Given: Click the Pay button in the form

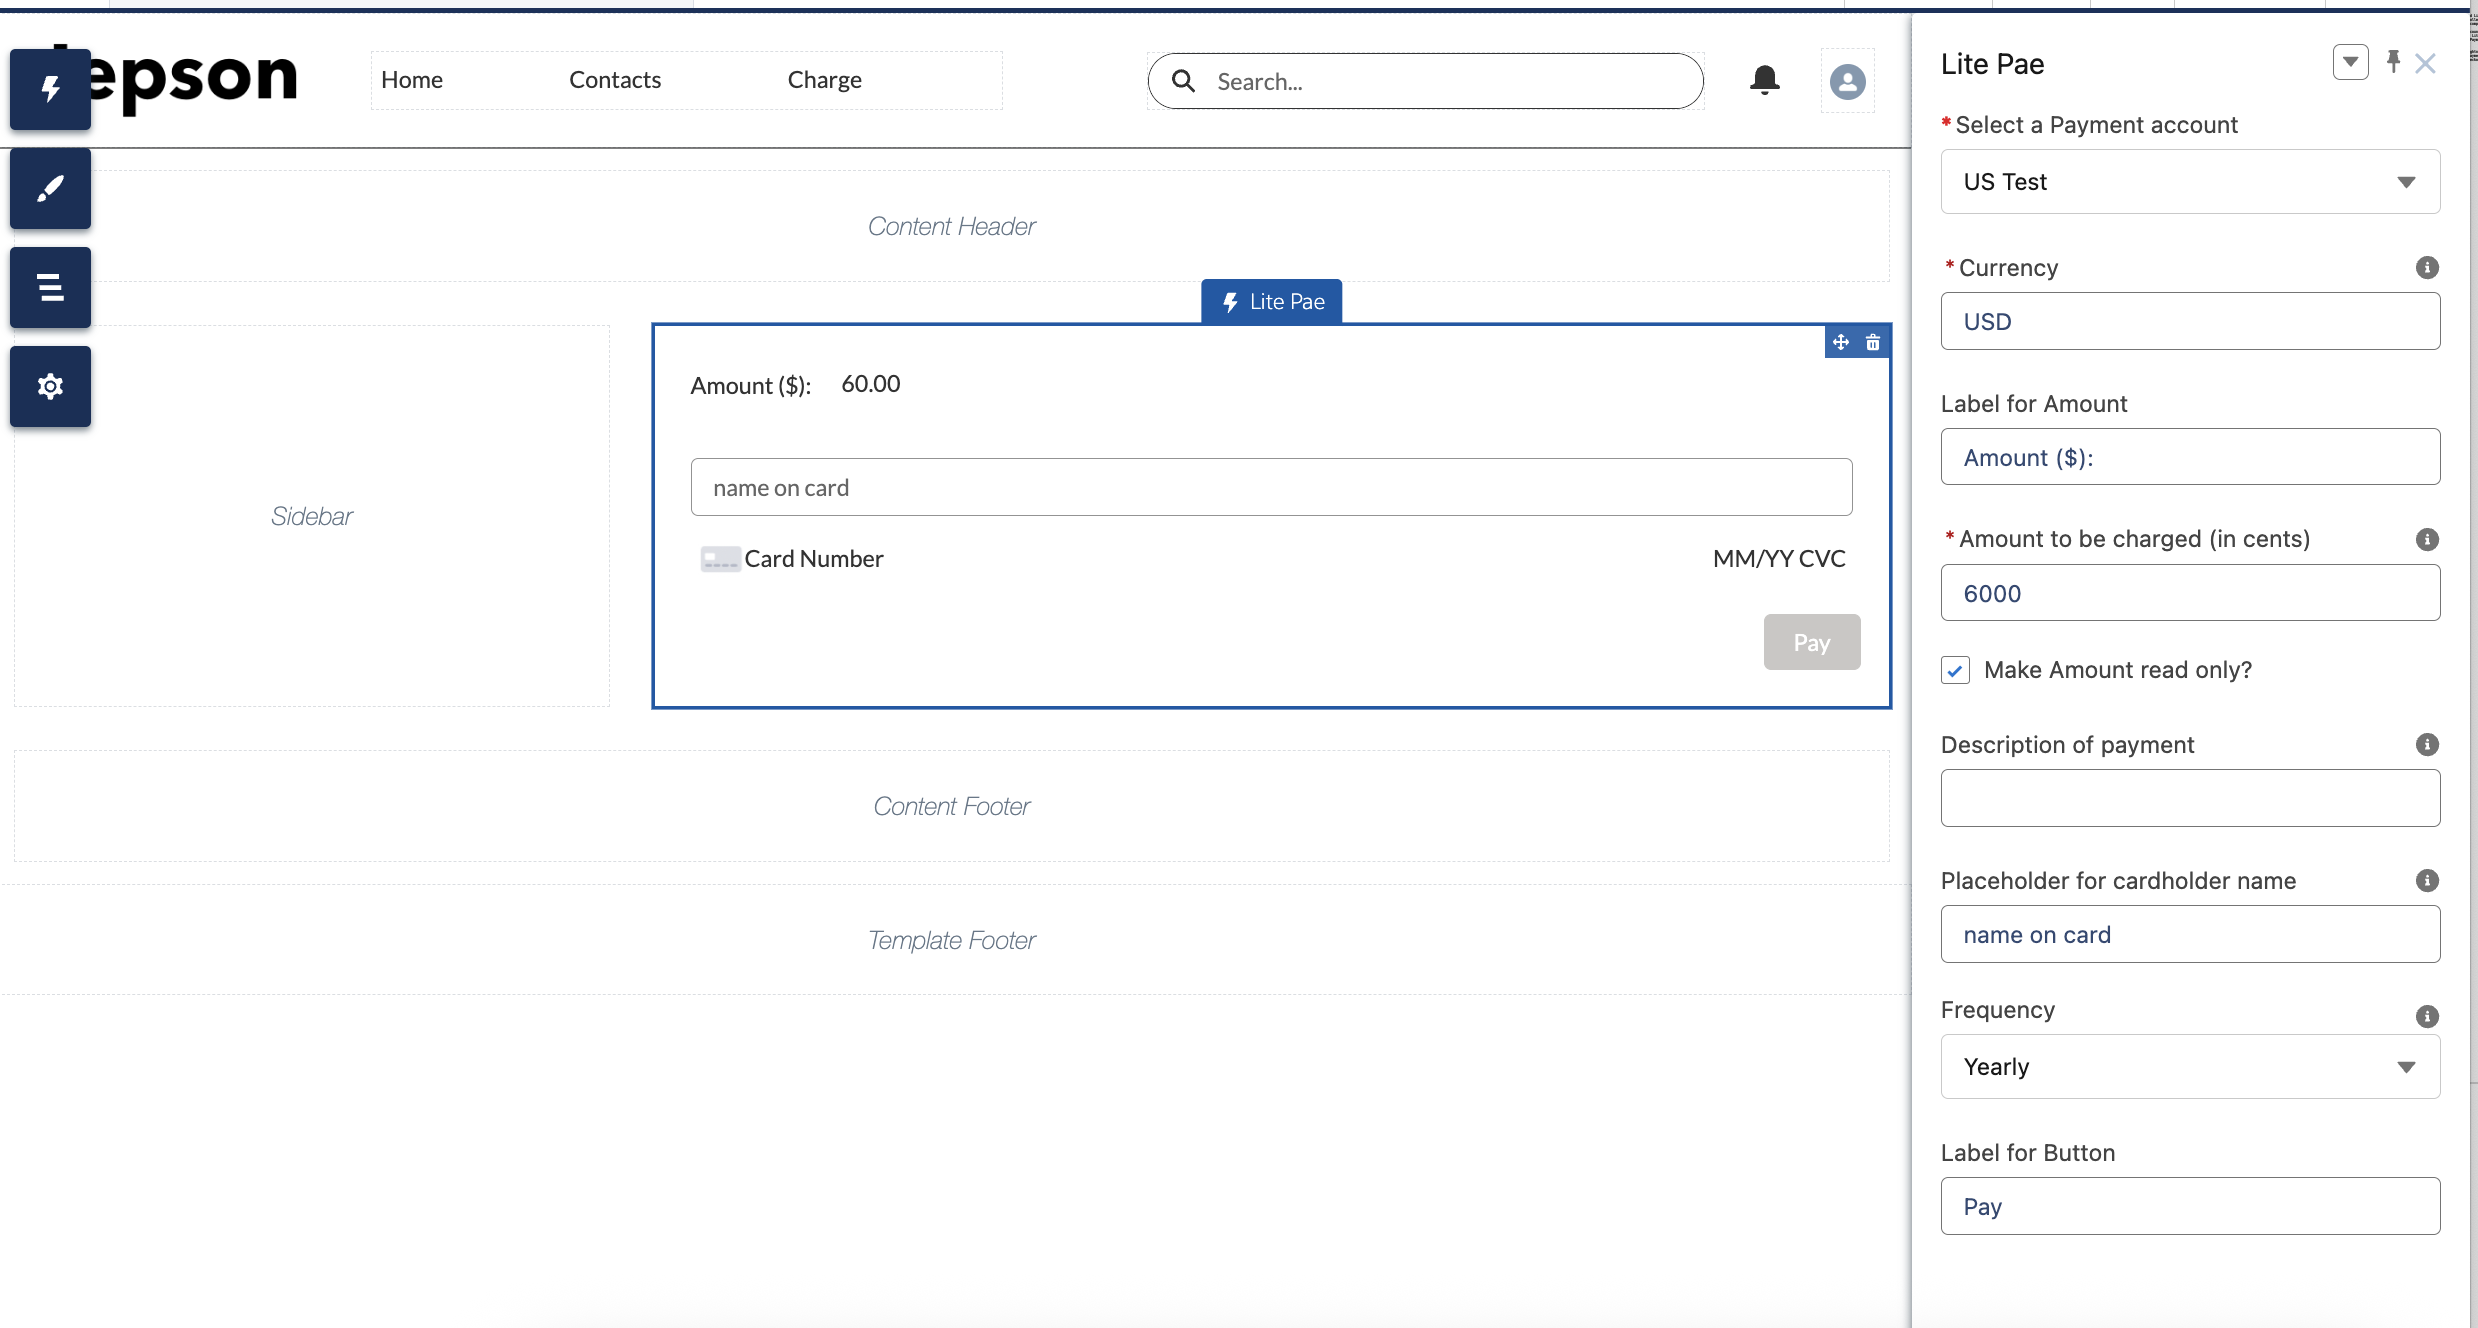Looking at the screenshot, I should click(x=1811, y=642).
